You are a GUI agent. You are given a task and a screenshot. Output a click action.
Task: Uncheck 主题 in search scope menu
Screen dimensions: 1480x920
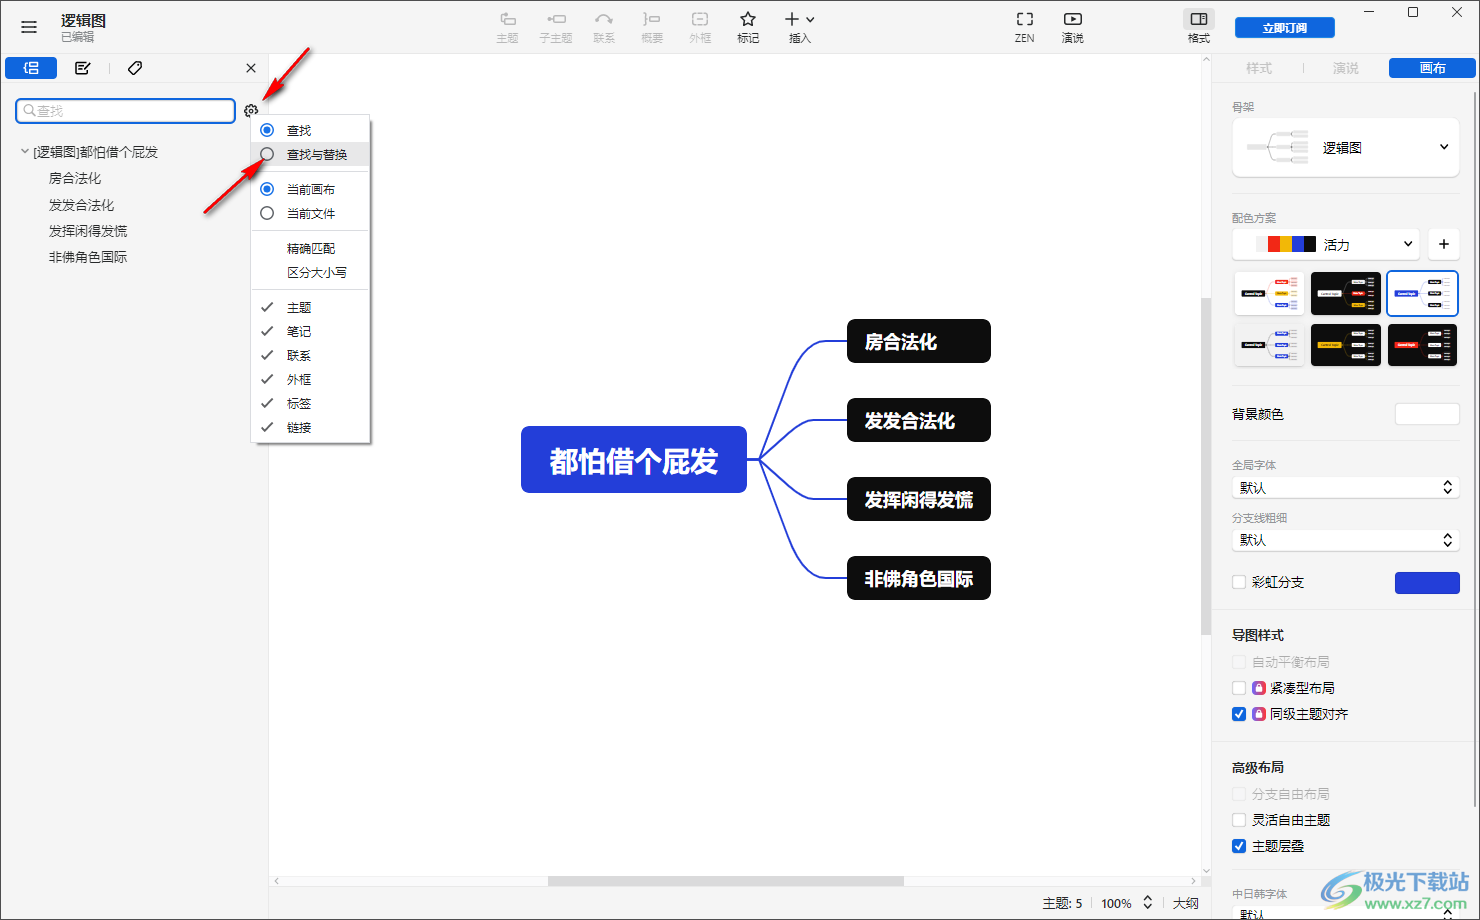click(x=310, y=307)
